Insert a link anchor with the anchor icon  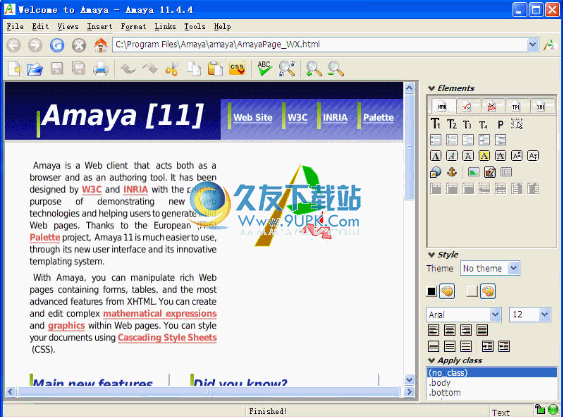click(452, 172)
